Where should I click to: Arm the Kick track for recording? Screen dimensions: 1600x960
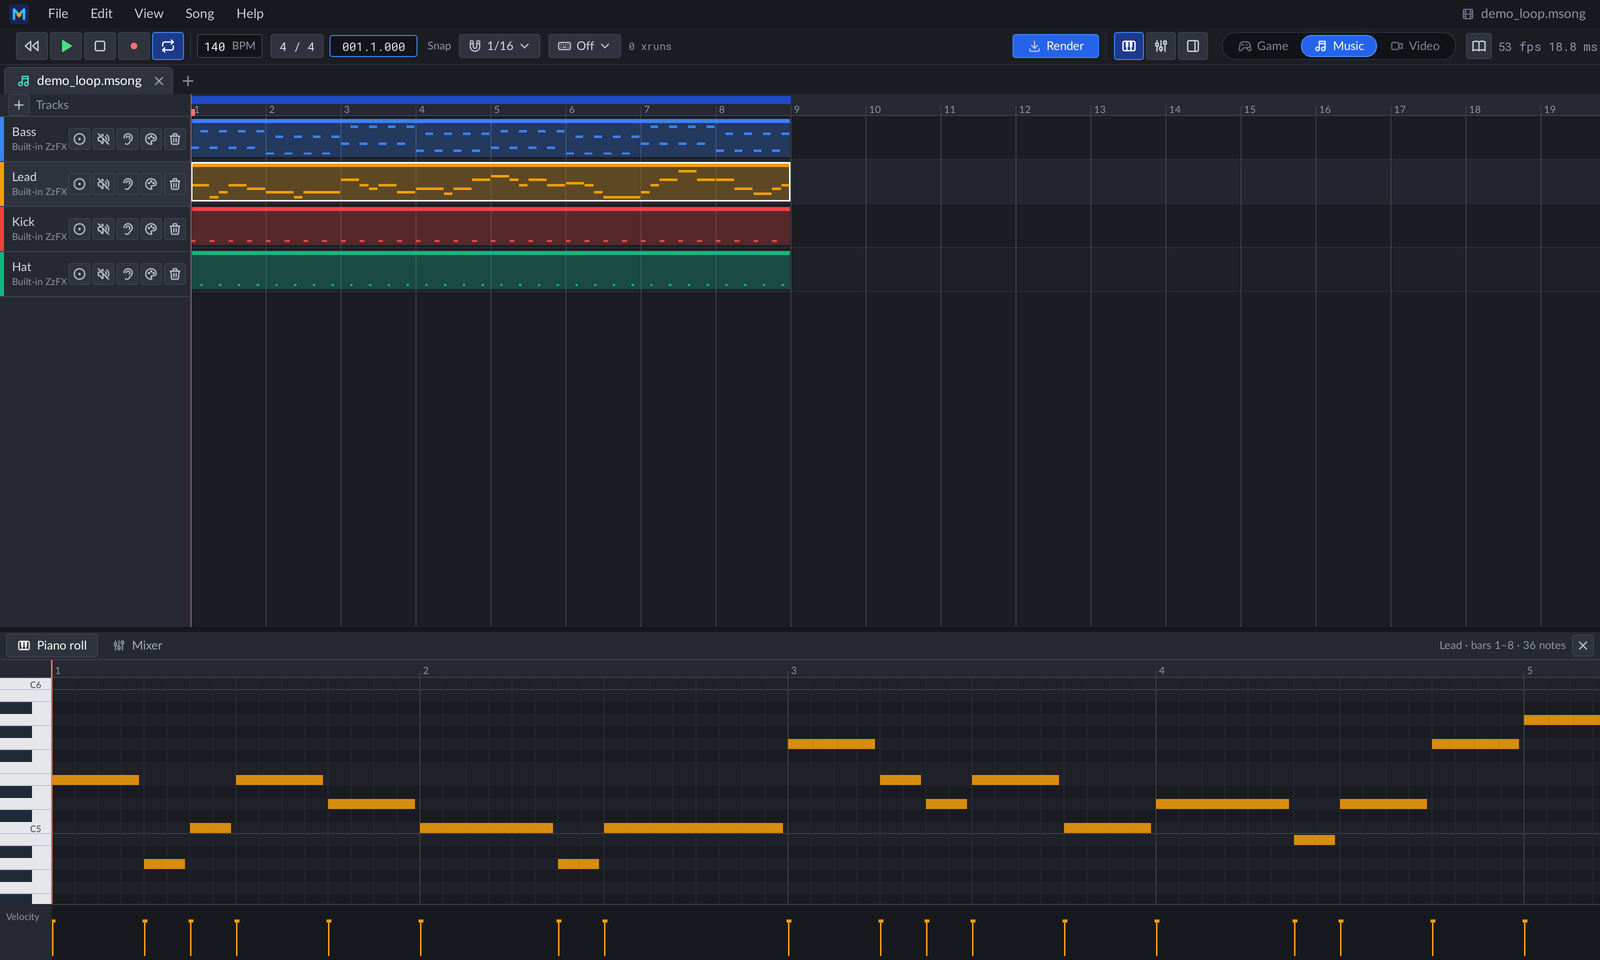(x=80, y=229)
